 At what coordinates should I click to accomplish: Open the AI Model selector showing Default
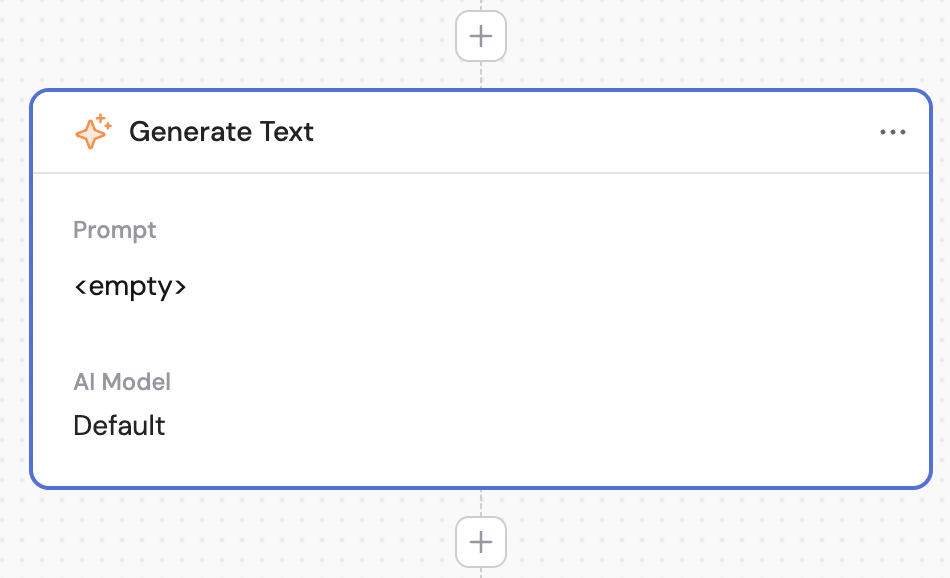tap(119, 425)
